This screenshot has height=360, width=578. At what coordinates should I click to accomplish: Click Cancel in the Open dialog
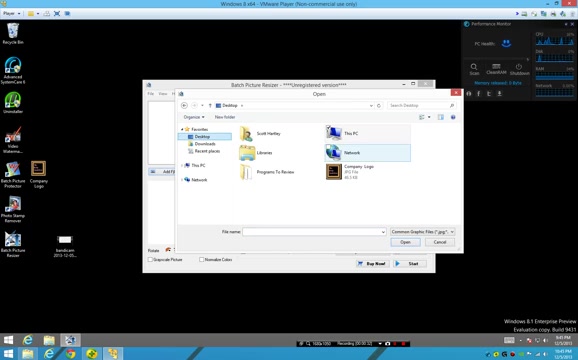click(x=440, y=242)
